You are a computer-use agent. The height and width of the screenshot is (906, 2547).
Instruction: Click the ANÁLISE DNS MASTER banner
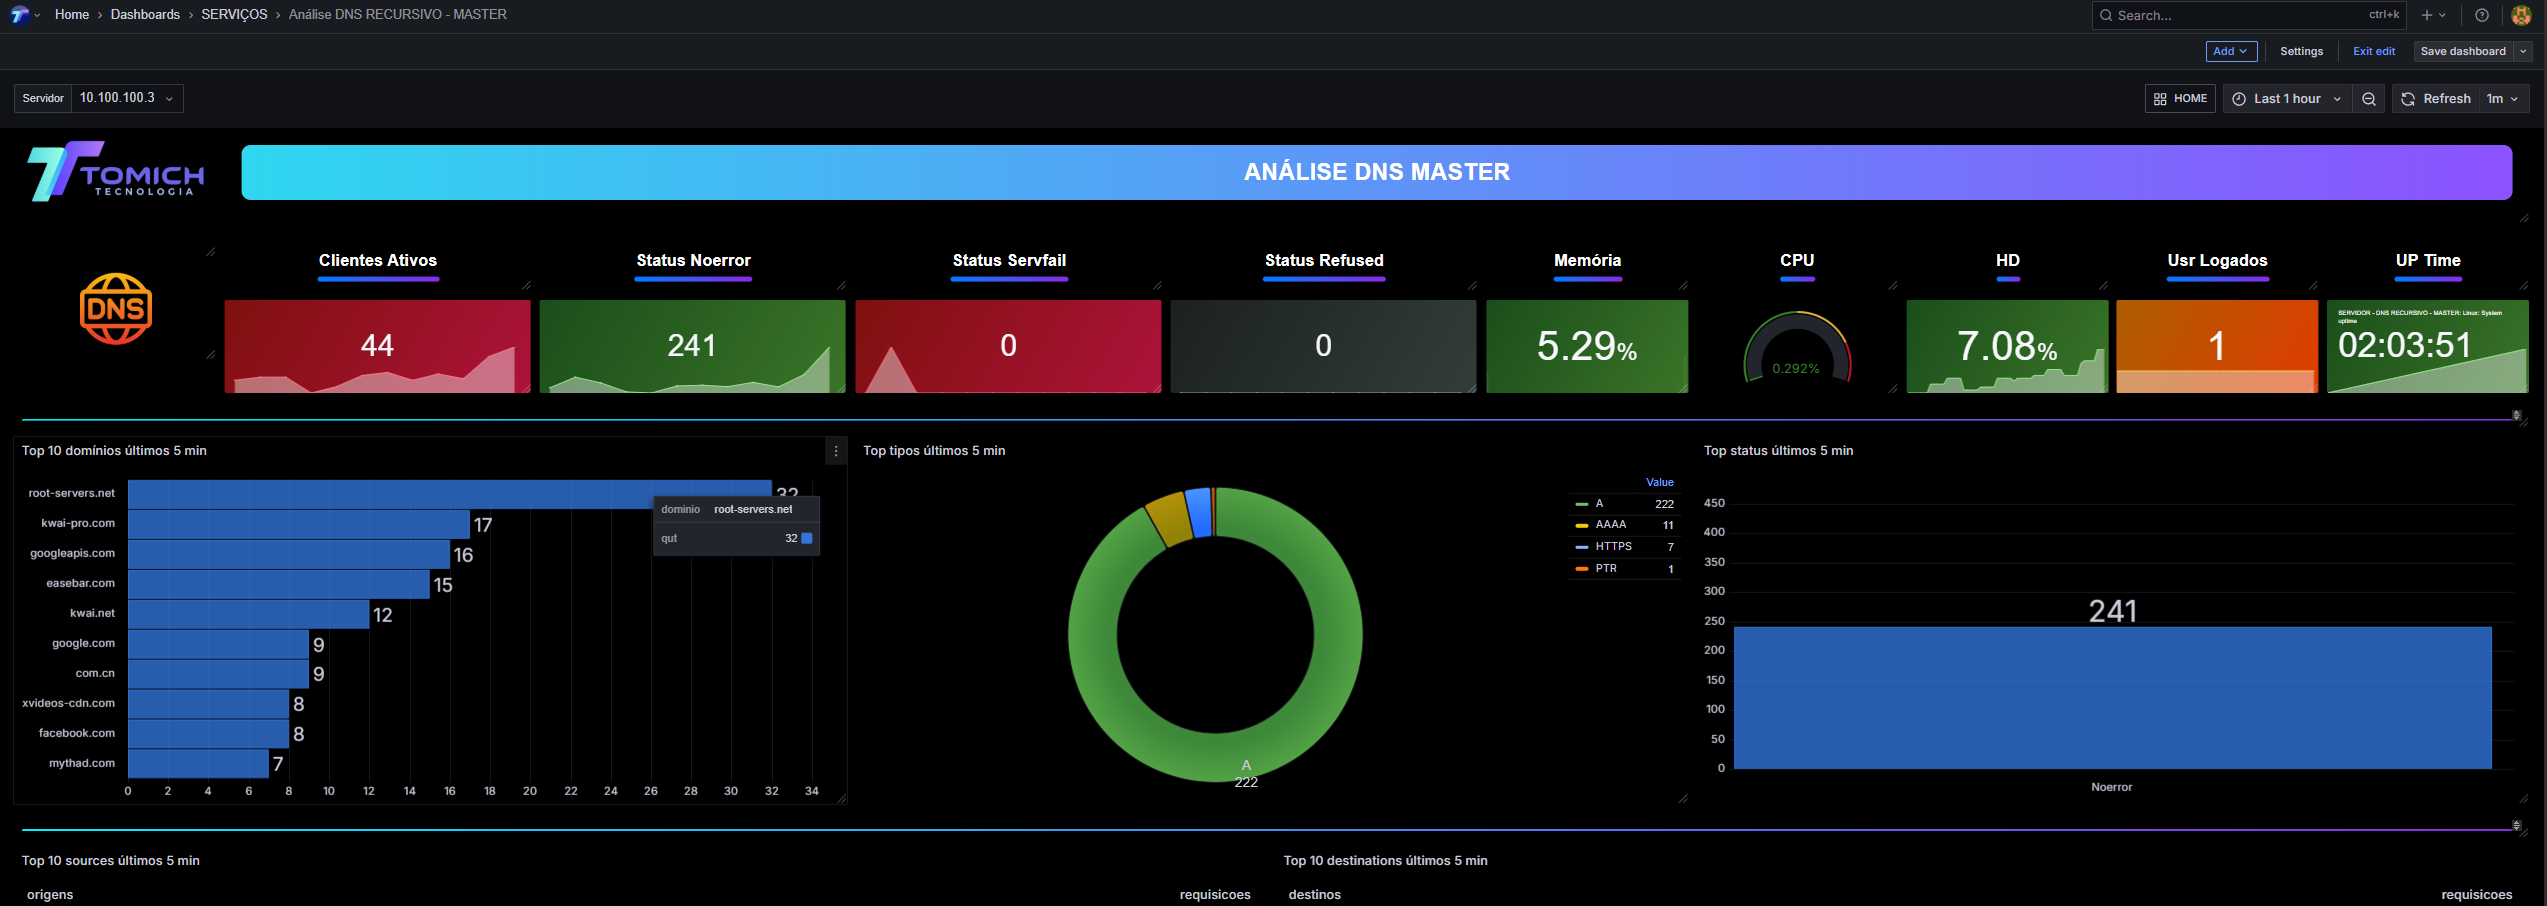pyautogui.click(x=1376, y=172)
